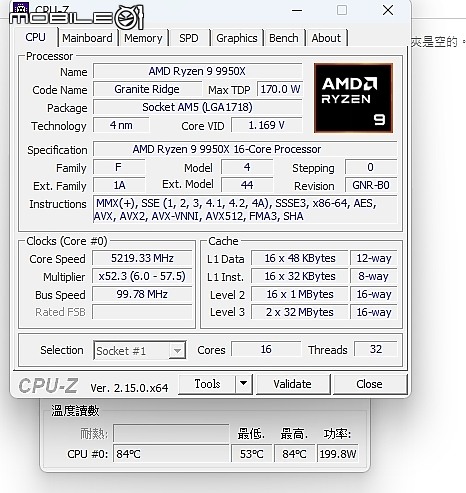Screen dimensions: 466x493
Task: Click the AMD Ryzen 9 logo
Action: (x=353, y=98)
